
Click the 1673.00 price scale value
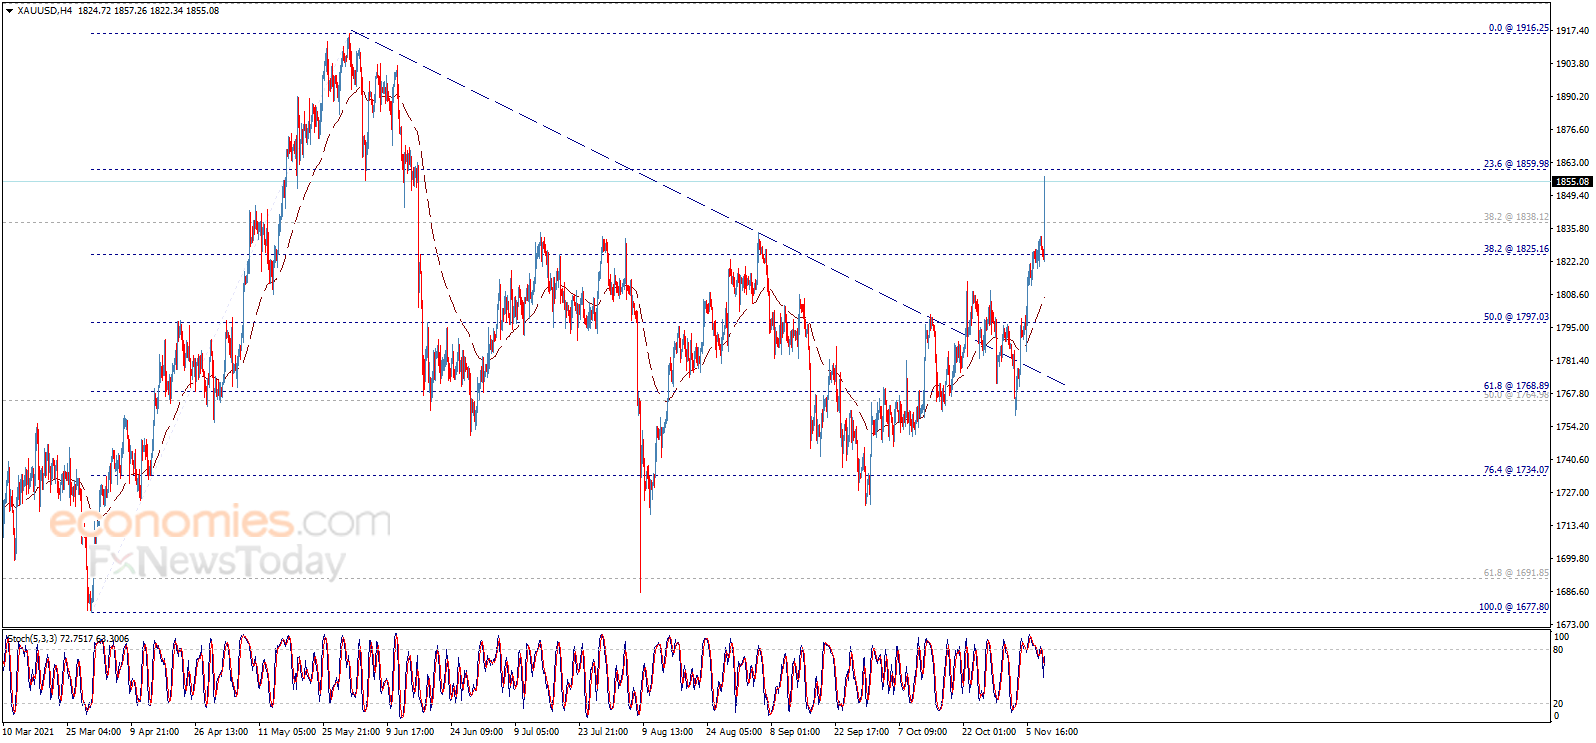point(1572,625)
